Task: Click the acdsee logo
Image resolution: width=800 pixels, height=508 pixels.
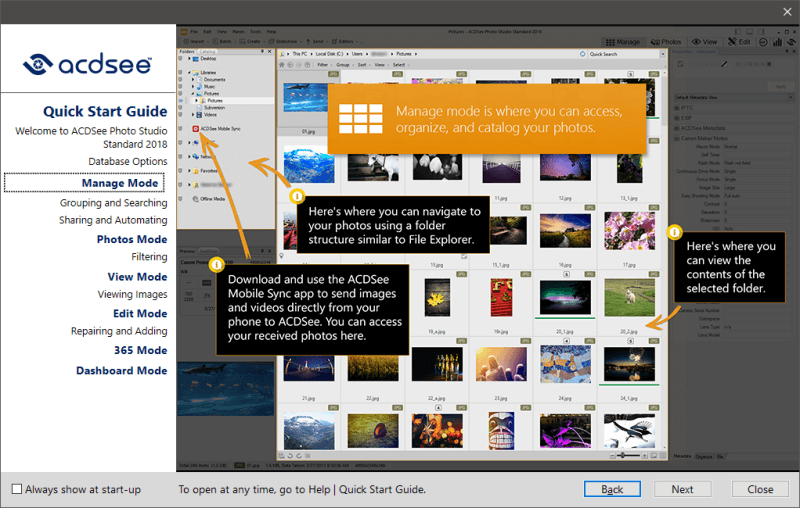Action: coord(87,64)
